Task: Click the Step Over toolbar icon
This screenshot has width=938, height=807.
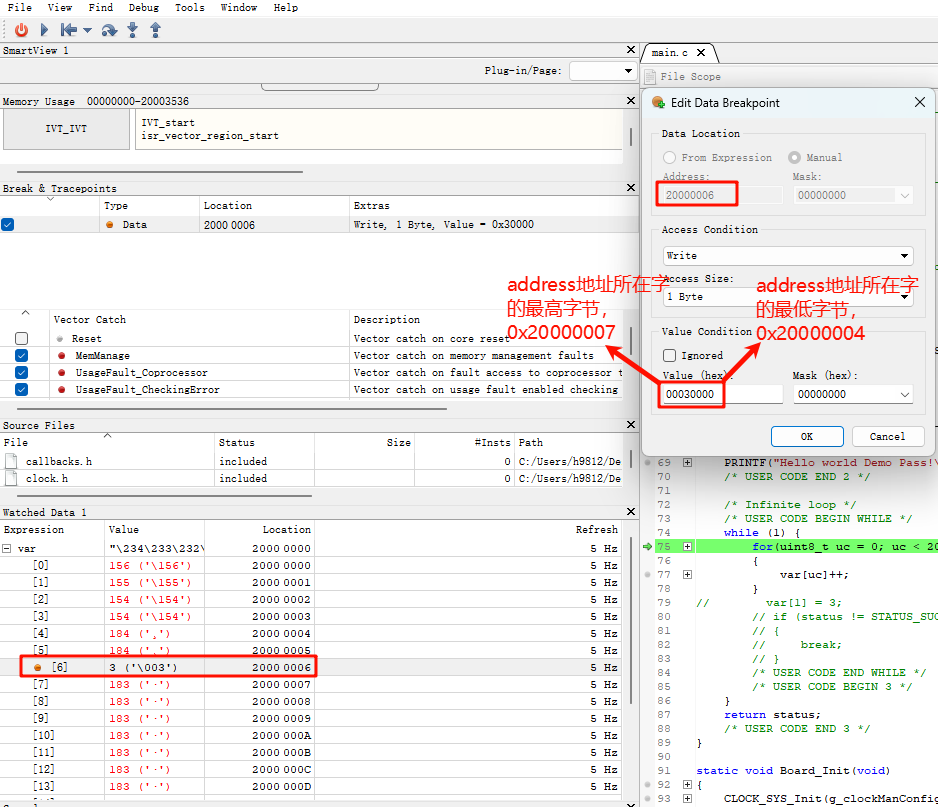Action: (x=109, y=30)
